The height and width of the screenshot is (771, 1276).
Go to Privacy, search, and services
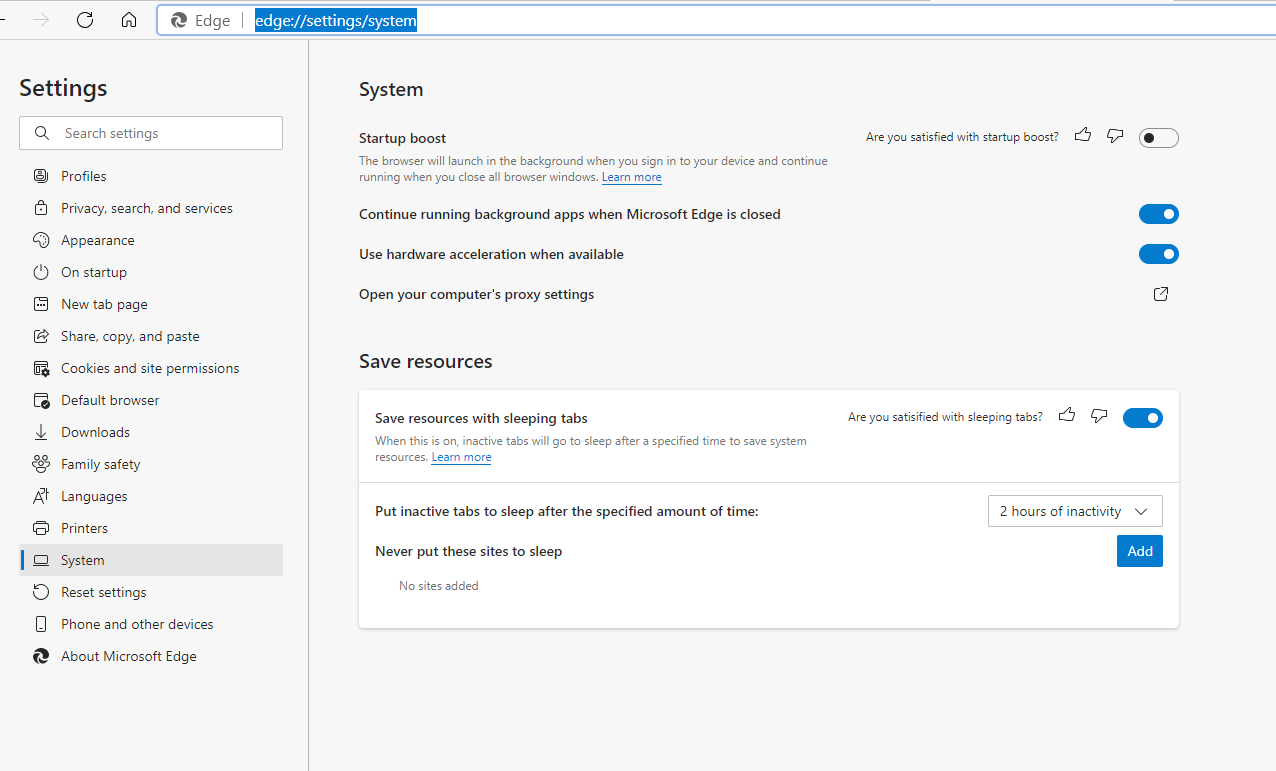(x=151, y=208)
